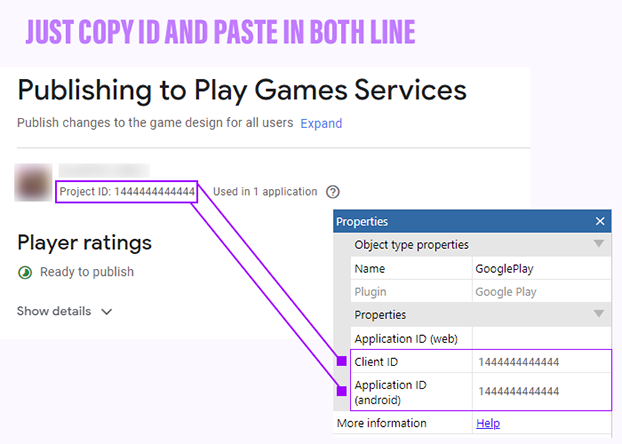Click the GooglePlay name field
This screenshot has height=444, width=622.
tap(541, 269)
